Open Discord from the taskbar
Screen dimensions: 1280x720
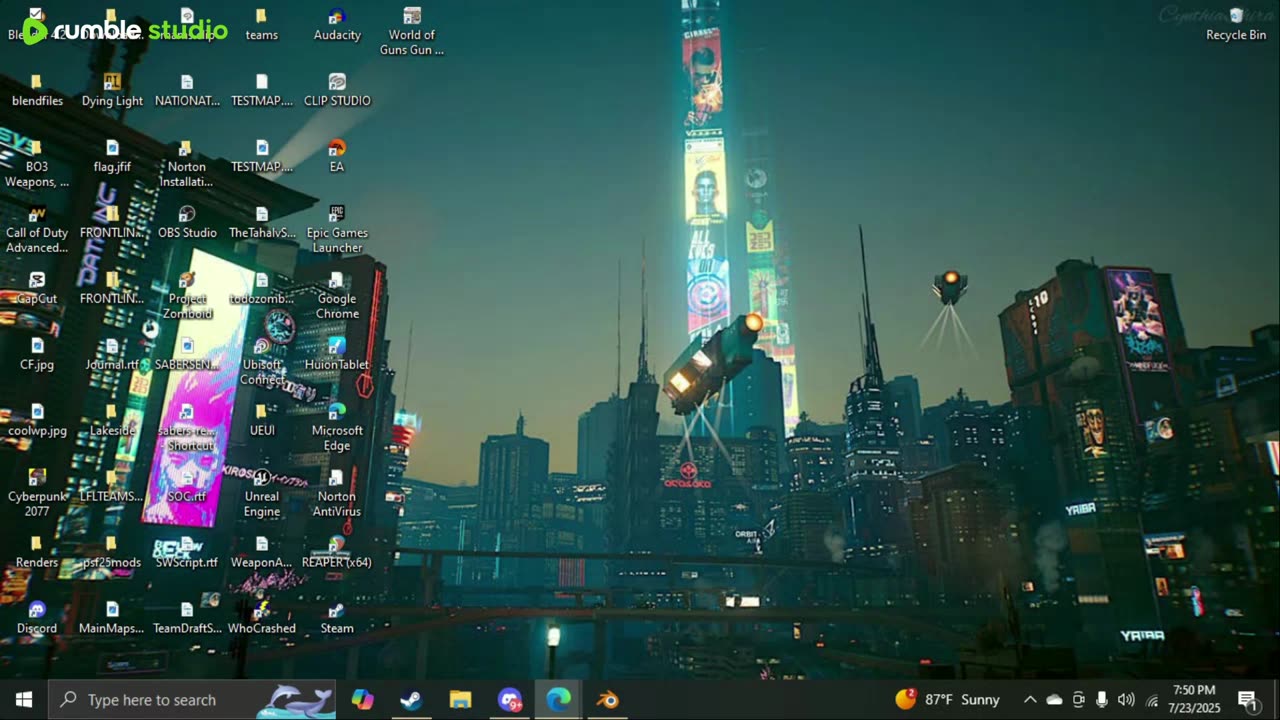pos(510,700)
